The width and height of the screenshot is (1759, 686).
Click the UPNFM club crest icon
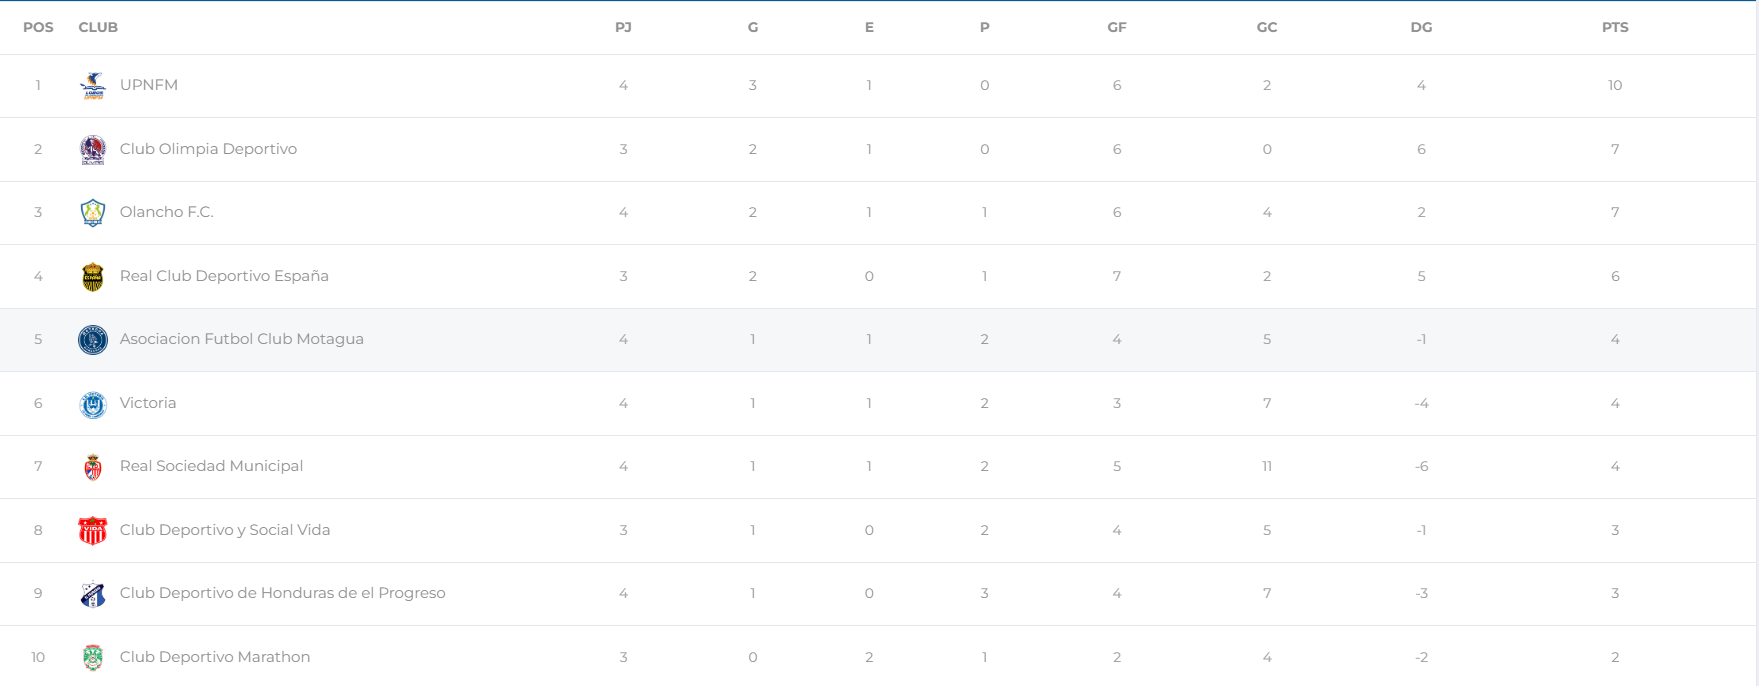[x=93, y=86]
